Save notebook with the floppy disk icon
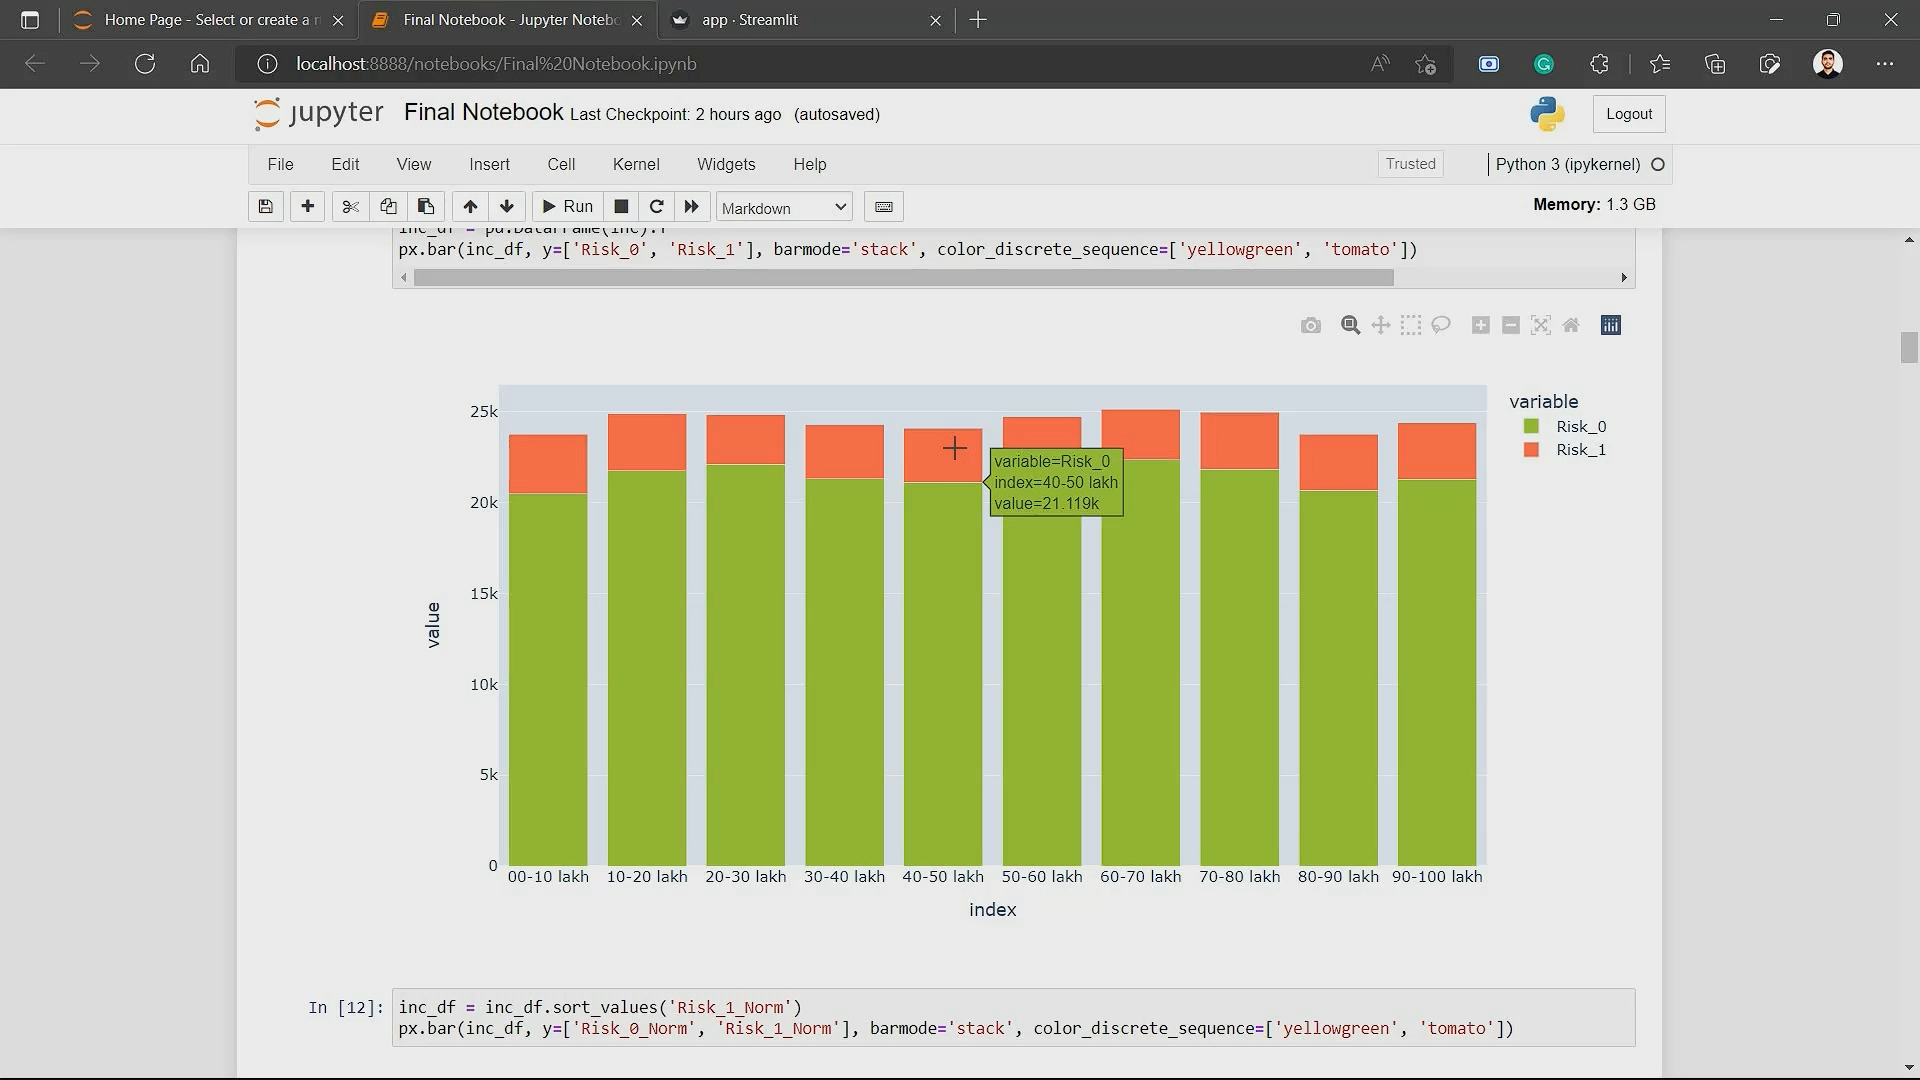Image resolution: width=1920 pixels, height=1080 pixels. coord(265,207)
